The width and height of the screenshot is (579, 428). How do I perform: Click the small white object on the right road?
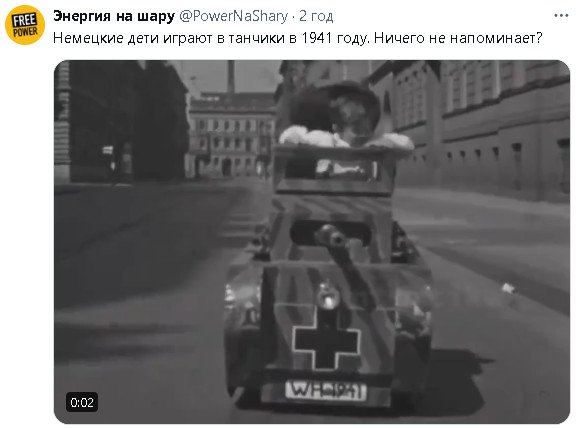point(508,288)
